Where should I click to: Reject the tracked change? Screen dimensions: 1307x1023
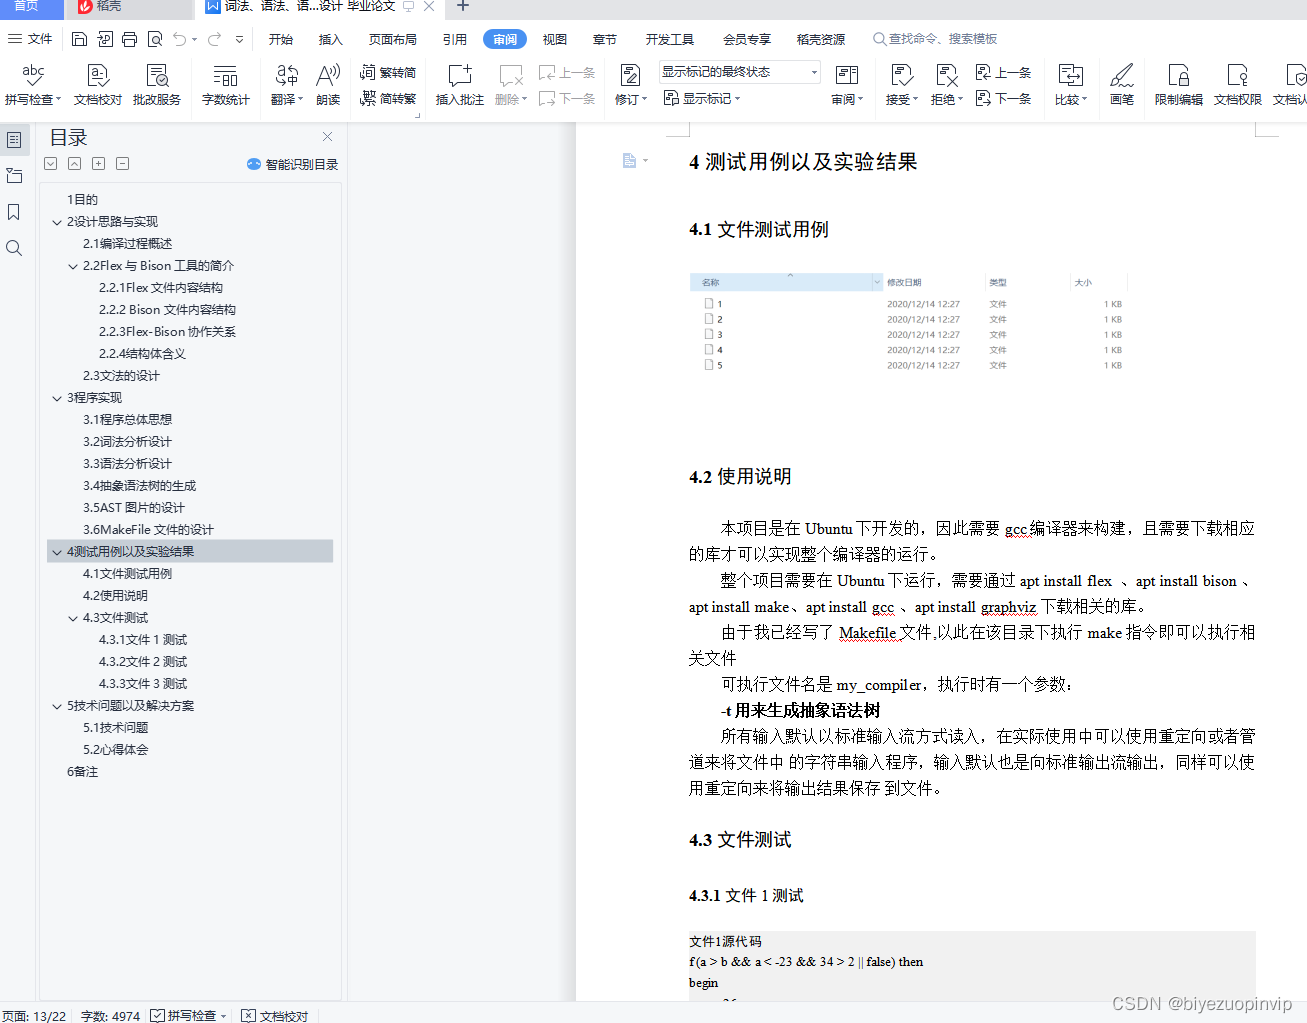tap(946, 84)
